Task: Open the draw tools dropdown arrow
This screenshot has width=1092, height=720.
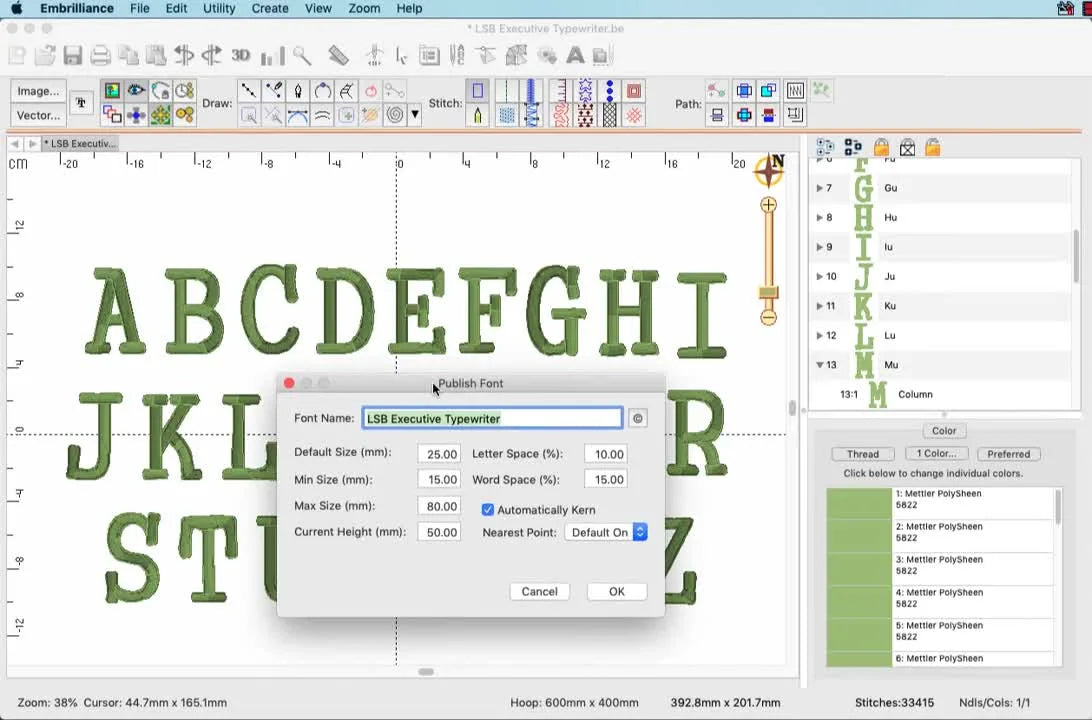Action: tap(415, 114)
